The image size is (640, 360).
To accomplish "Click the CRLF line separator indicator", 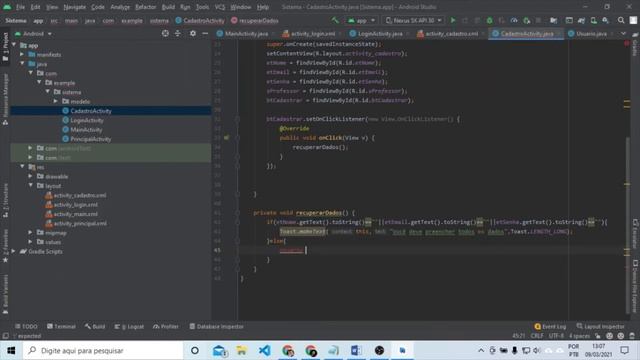I will pos(537,336).
